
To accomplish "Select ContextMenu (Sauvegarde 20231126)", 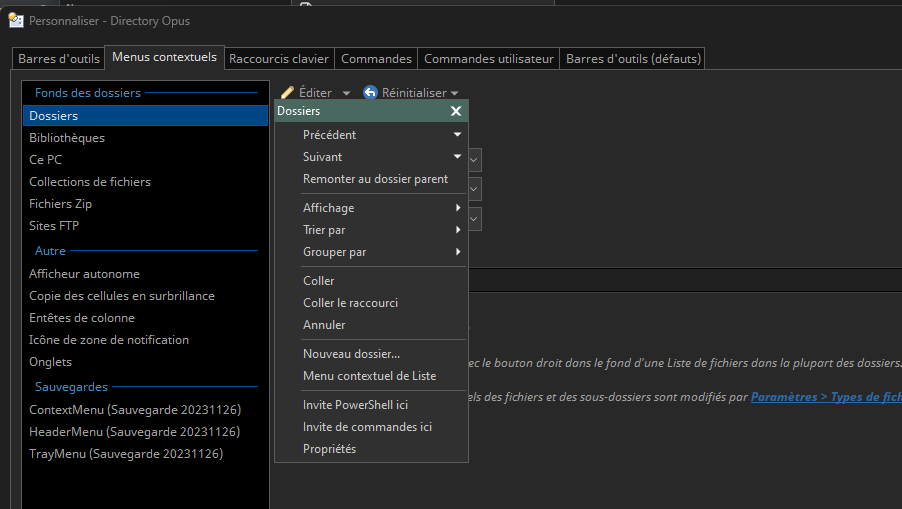I will pyautogui.click(x=146, y=410).
